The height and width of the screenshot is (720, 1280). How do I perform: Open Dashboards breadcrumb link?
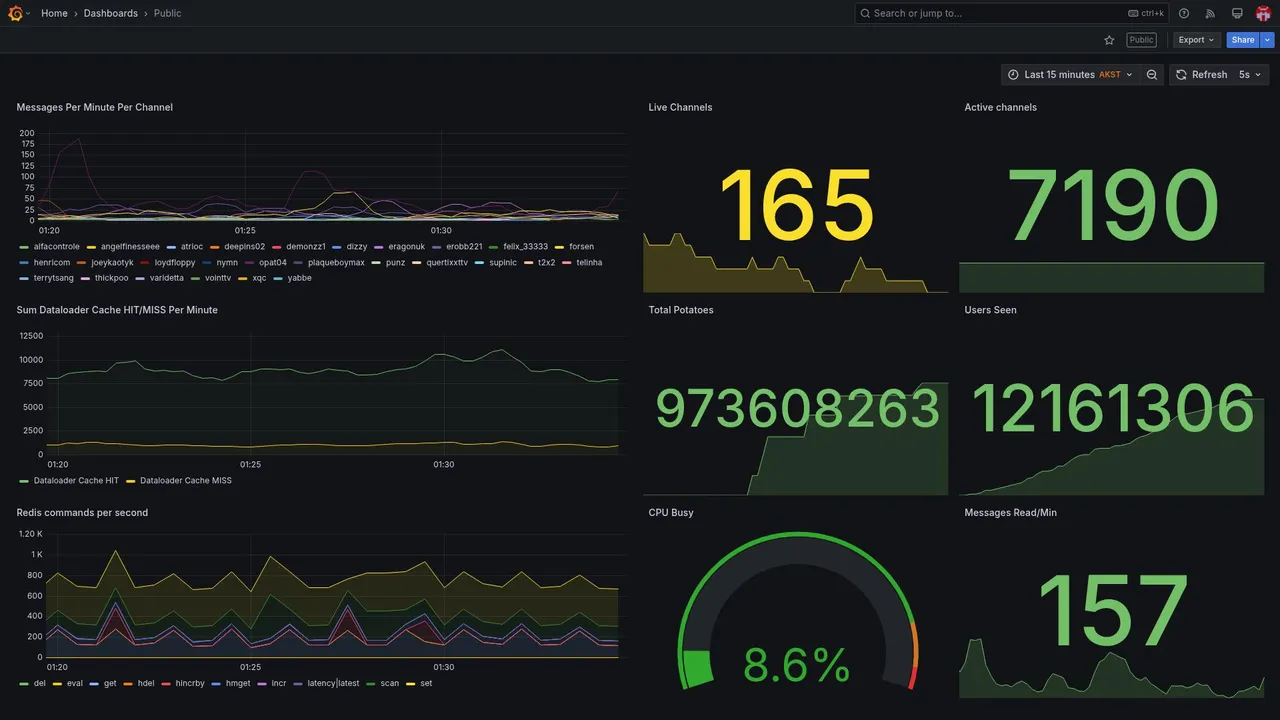pyautogui.click(x=111, y=13)
